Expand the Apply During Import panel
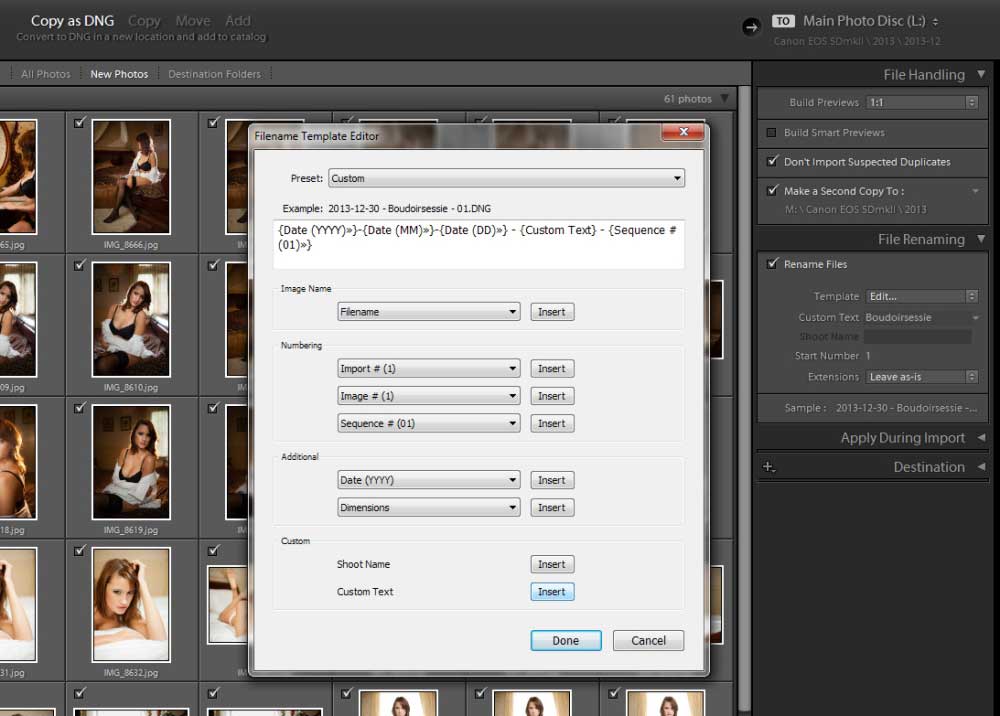 981,437
